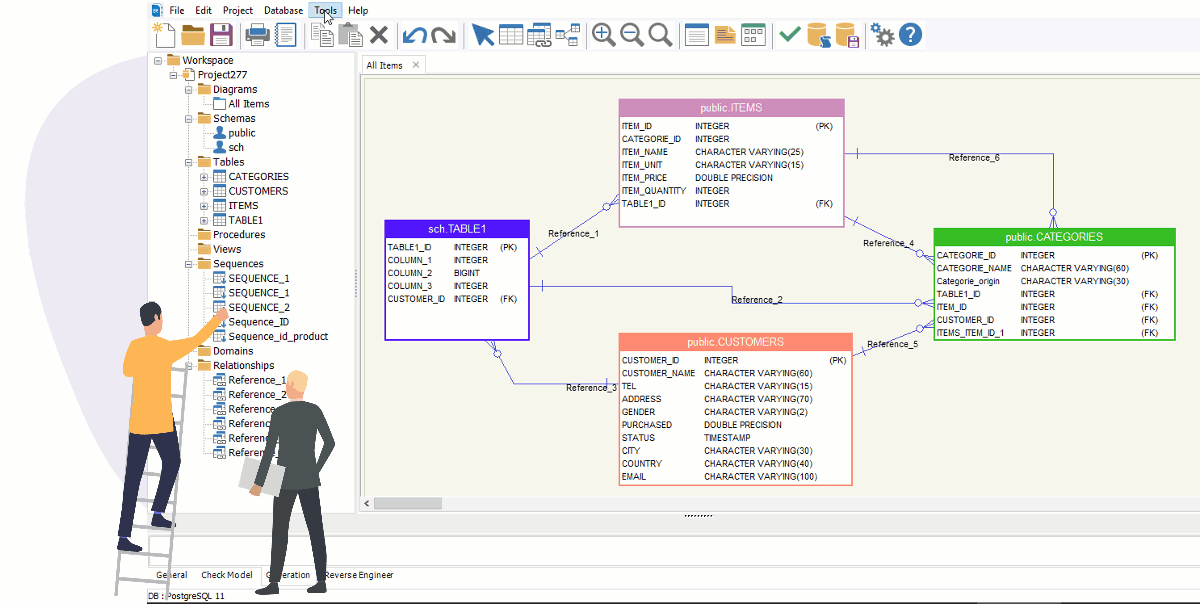This screenshot has height=604, width=1200.
Task: Click the New table tool icon
Action: [511, 35]
